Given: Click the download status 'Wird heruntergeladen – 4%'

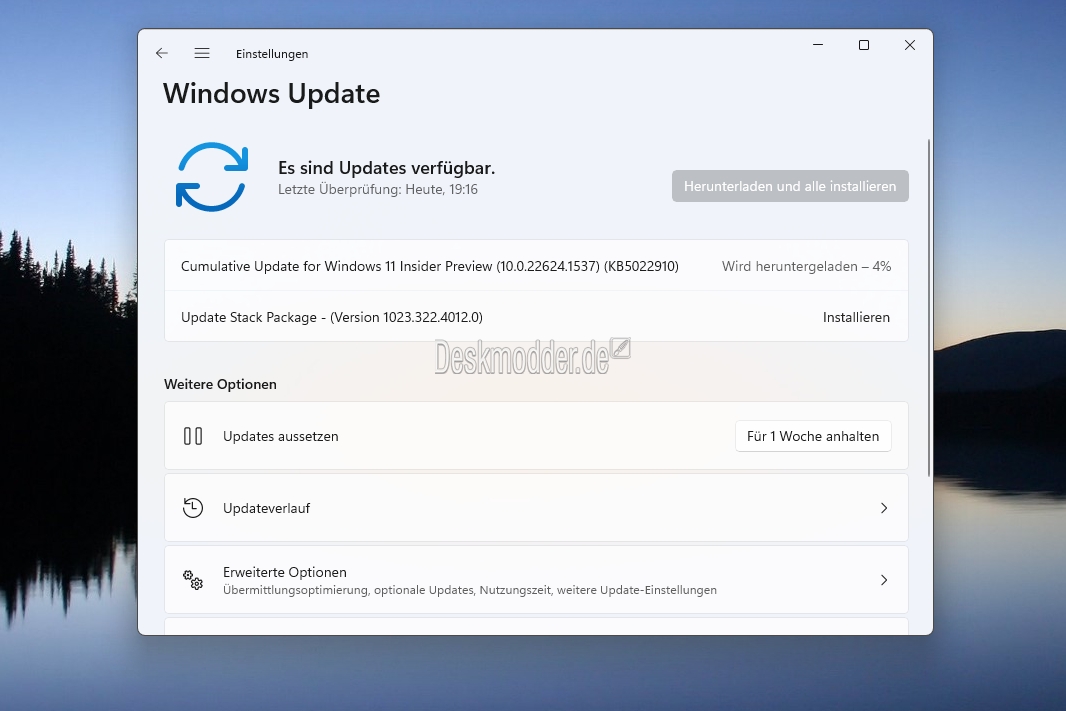Looking at the screenshot, I should (x=806, y=266).
